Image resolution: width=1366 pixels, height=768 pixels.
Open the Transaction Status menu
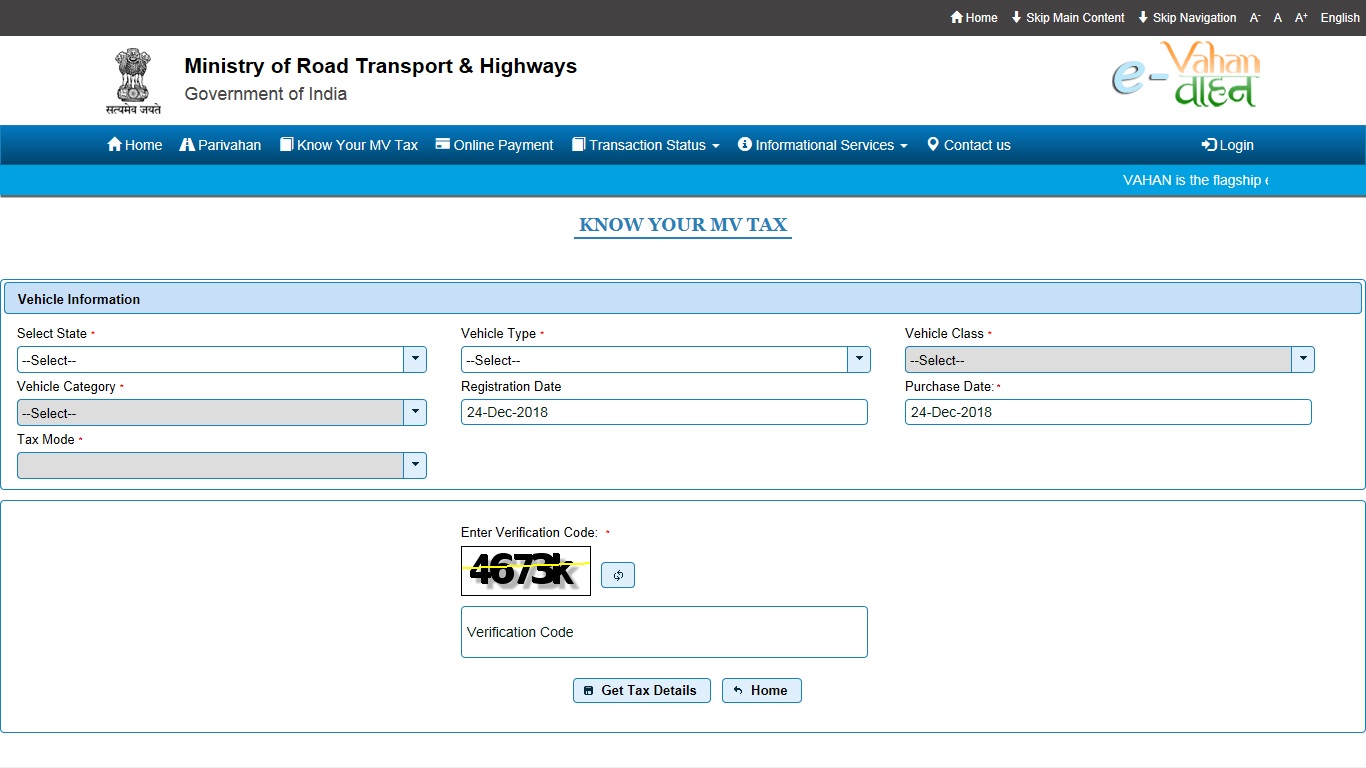646,145
